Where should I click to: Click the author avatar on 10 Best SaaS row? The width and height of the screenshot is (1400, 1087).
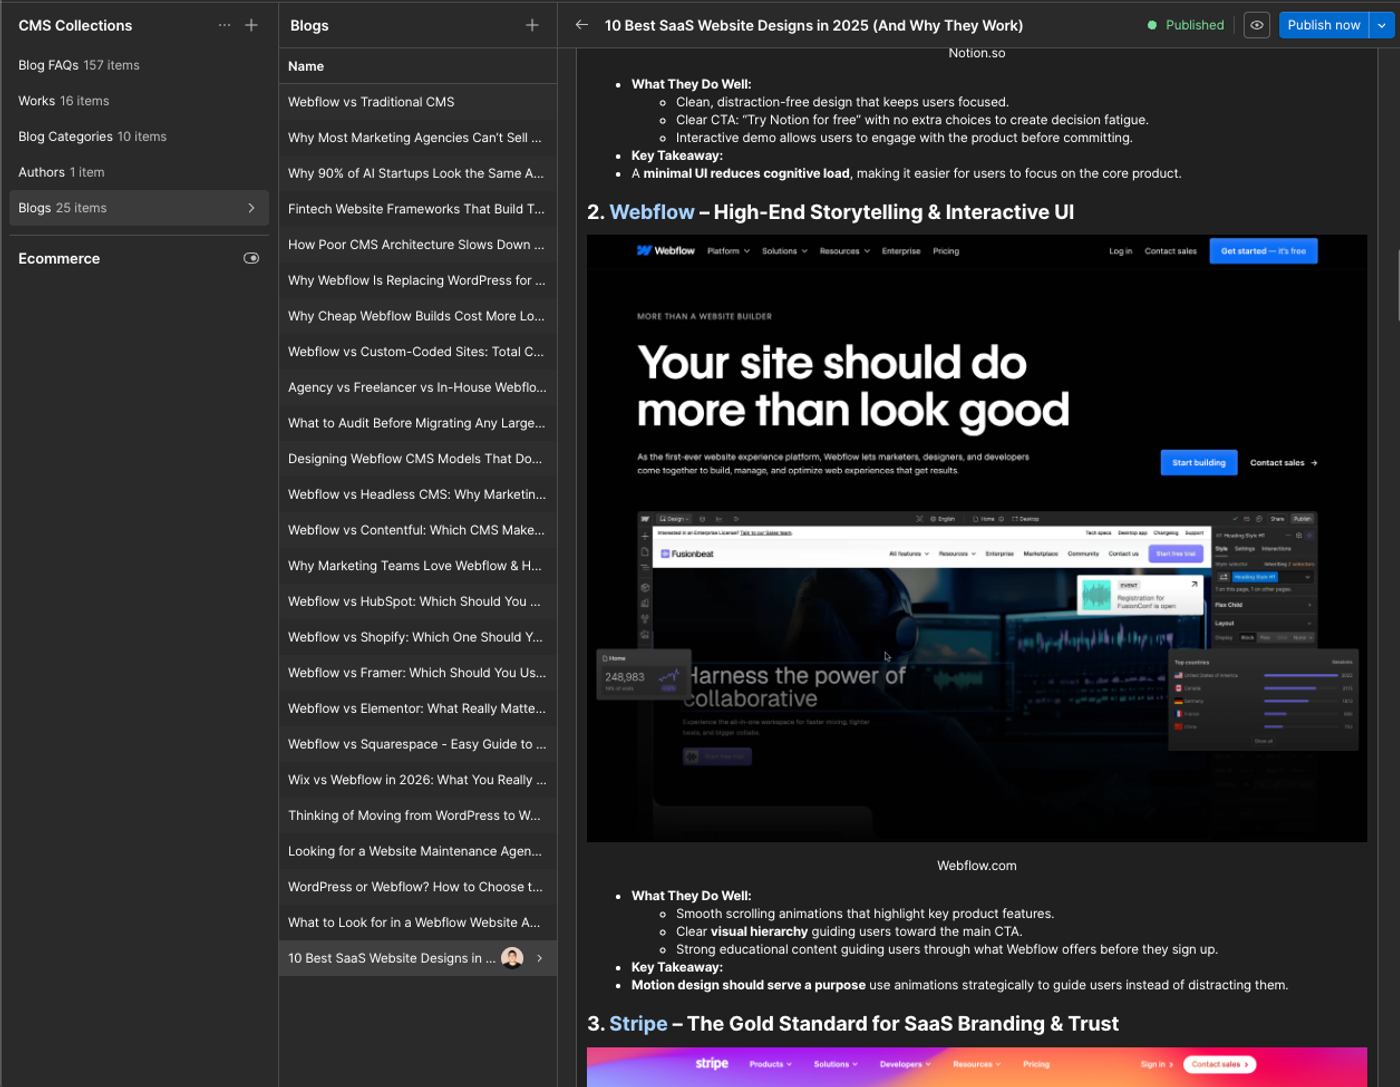(512, 958)
